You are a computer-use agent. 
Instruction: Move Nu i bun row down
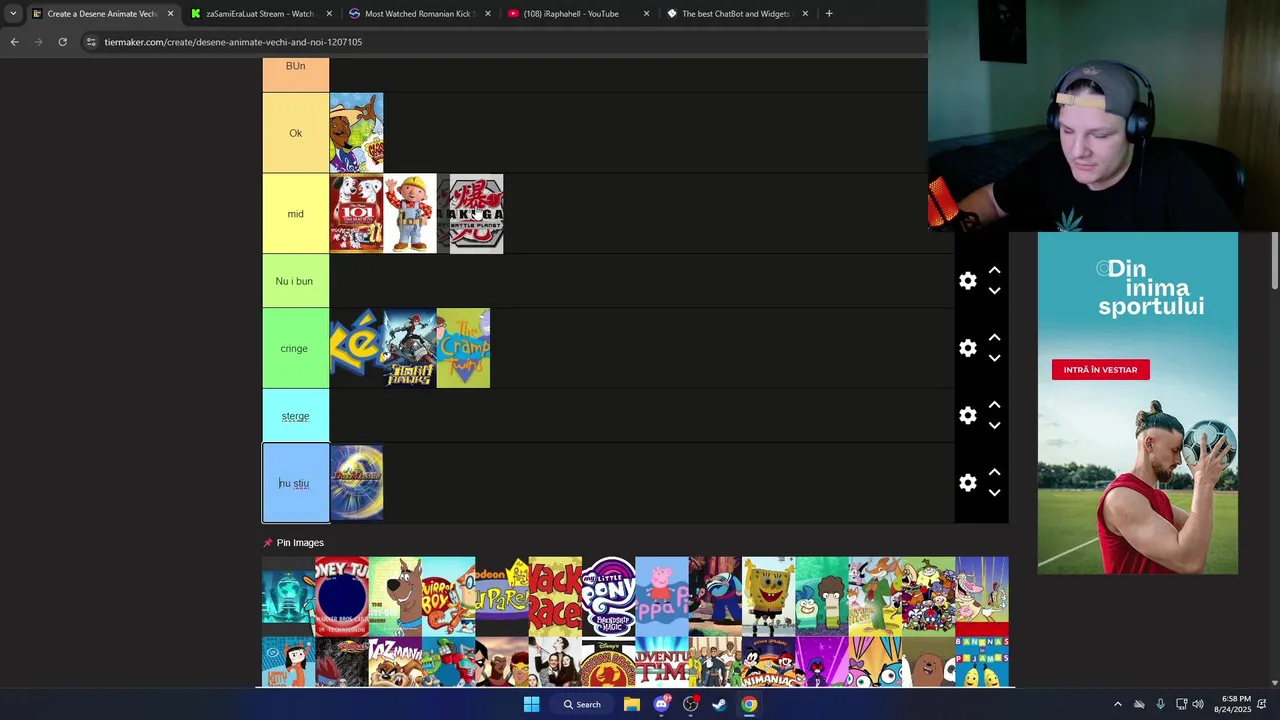tap(994, 291)
